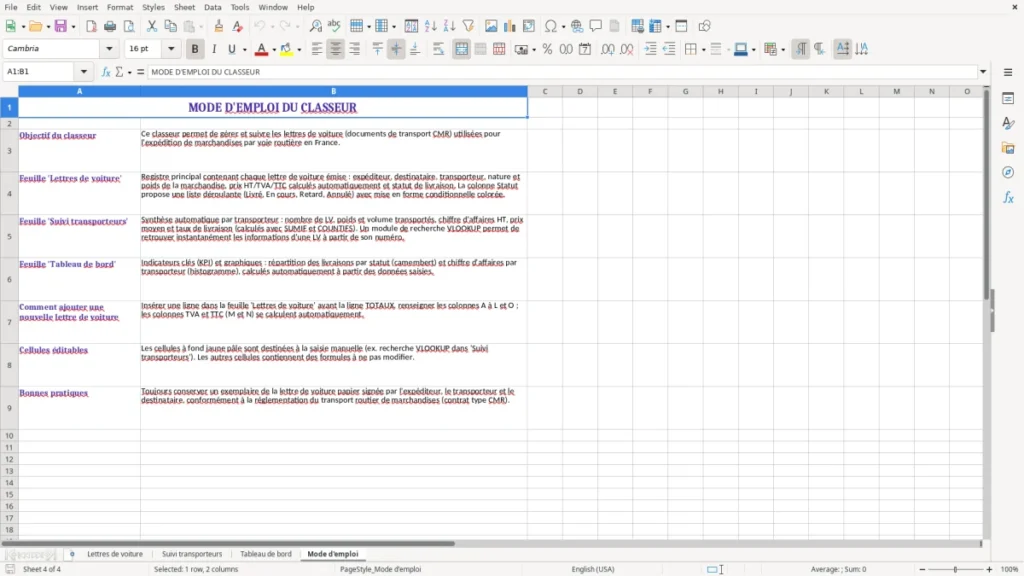The image size is (1024, 576).
Task: Switch to the Suivi transporteurs sheet tab
Action: [192, 554]
